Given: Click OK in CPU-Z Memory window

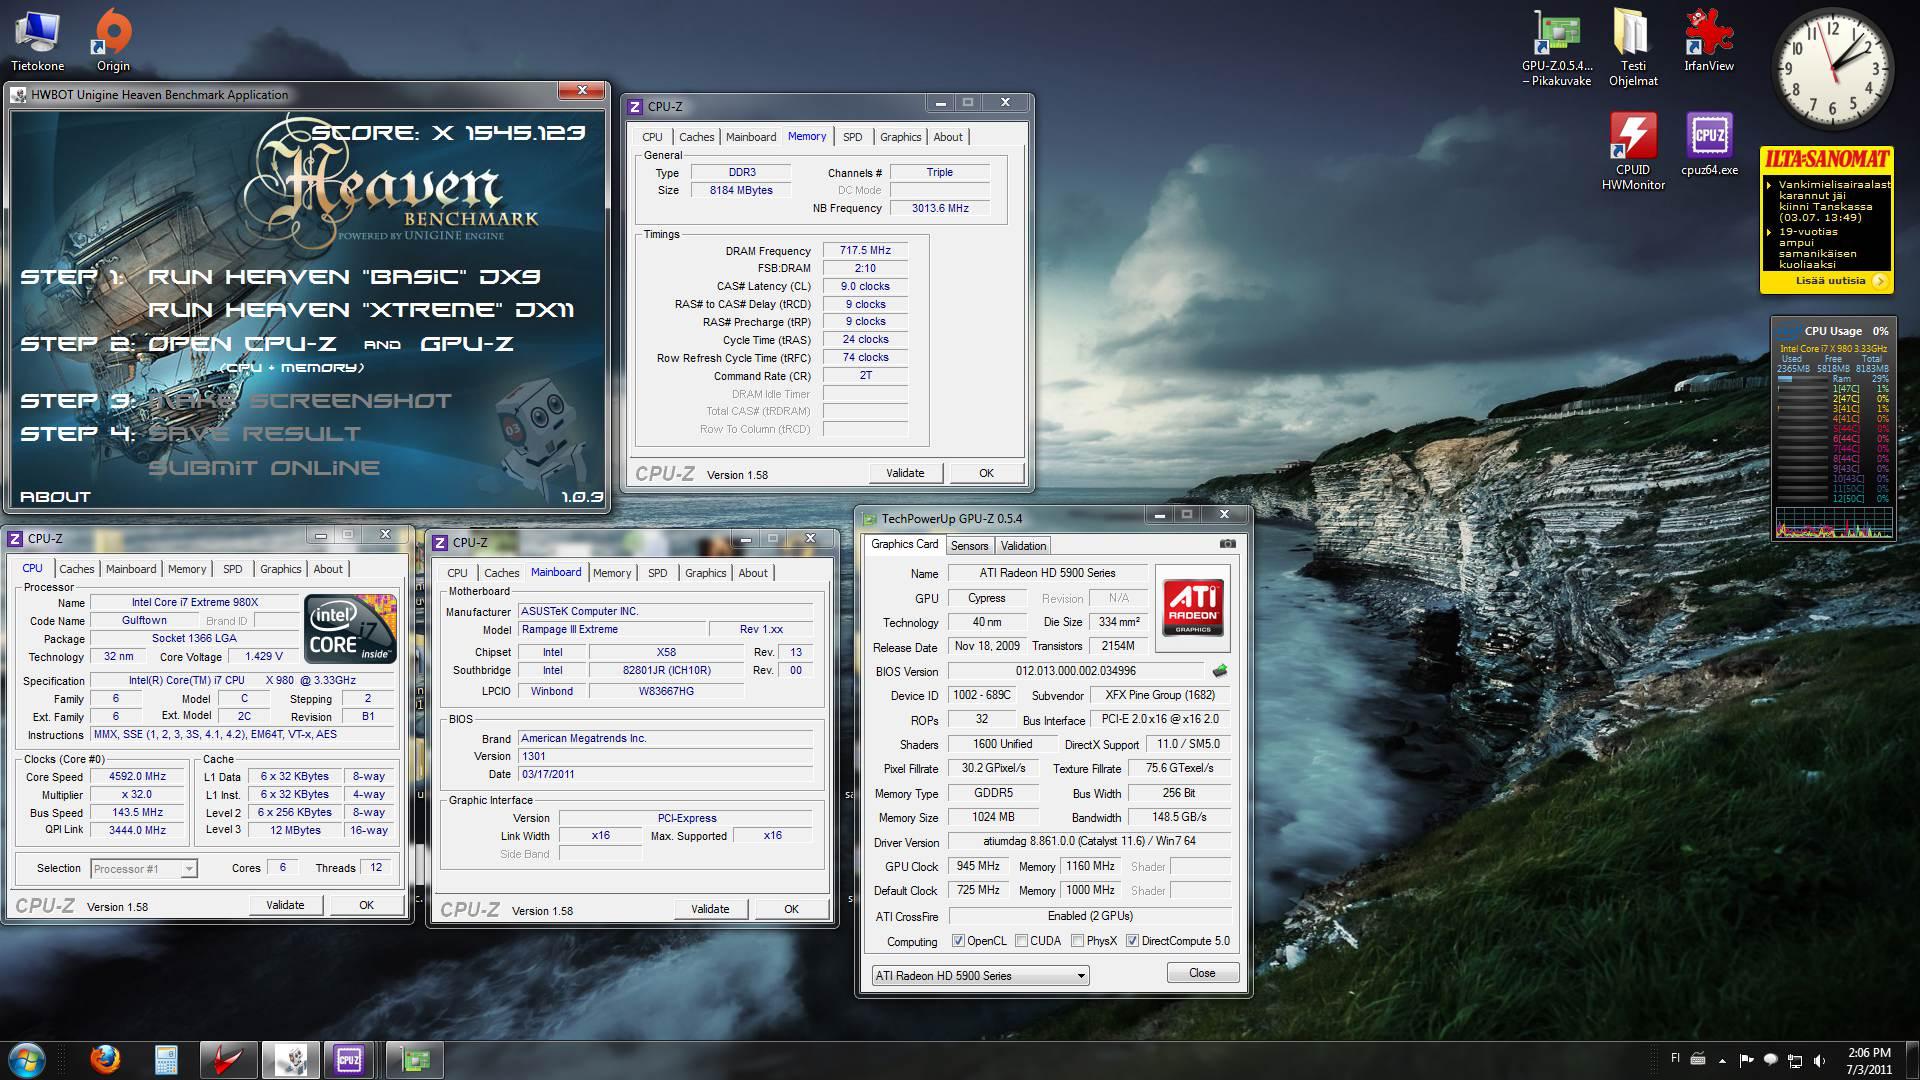Looking at the screenshot, I should point(987,473).
